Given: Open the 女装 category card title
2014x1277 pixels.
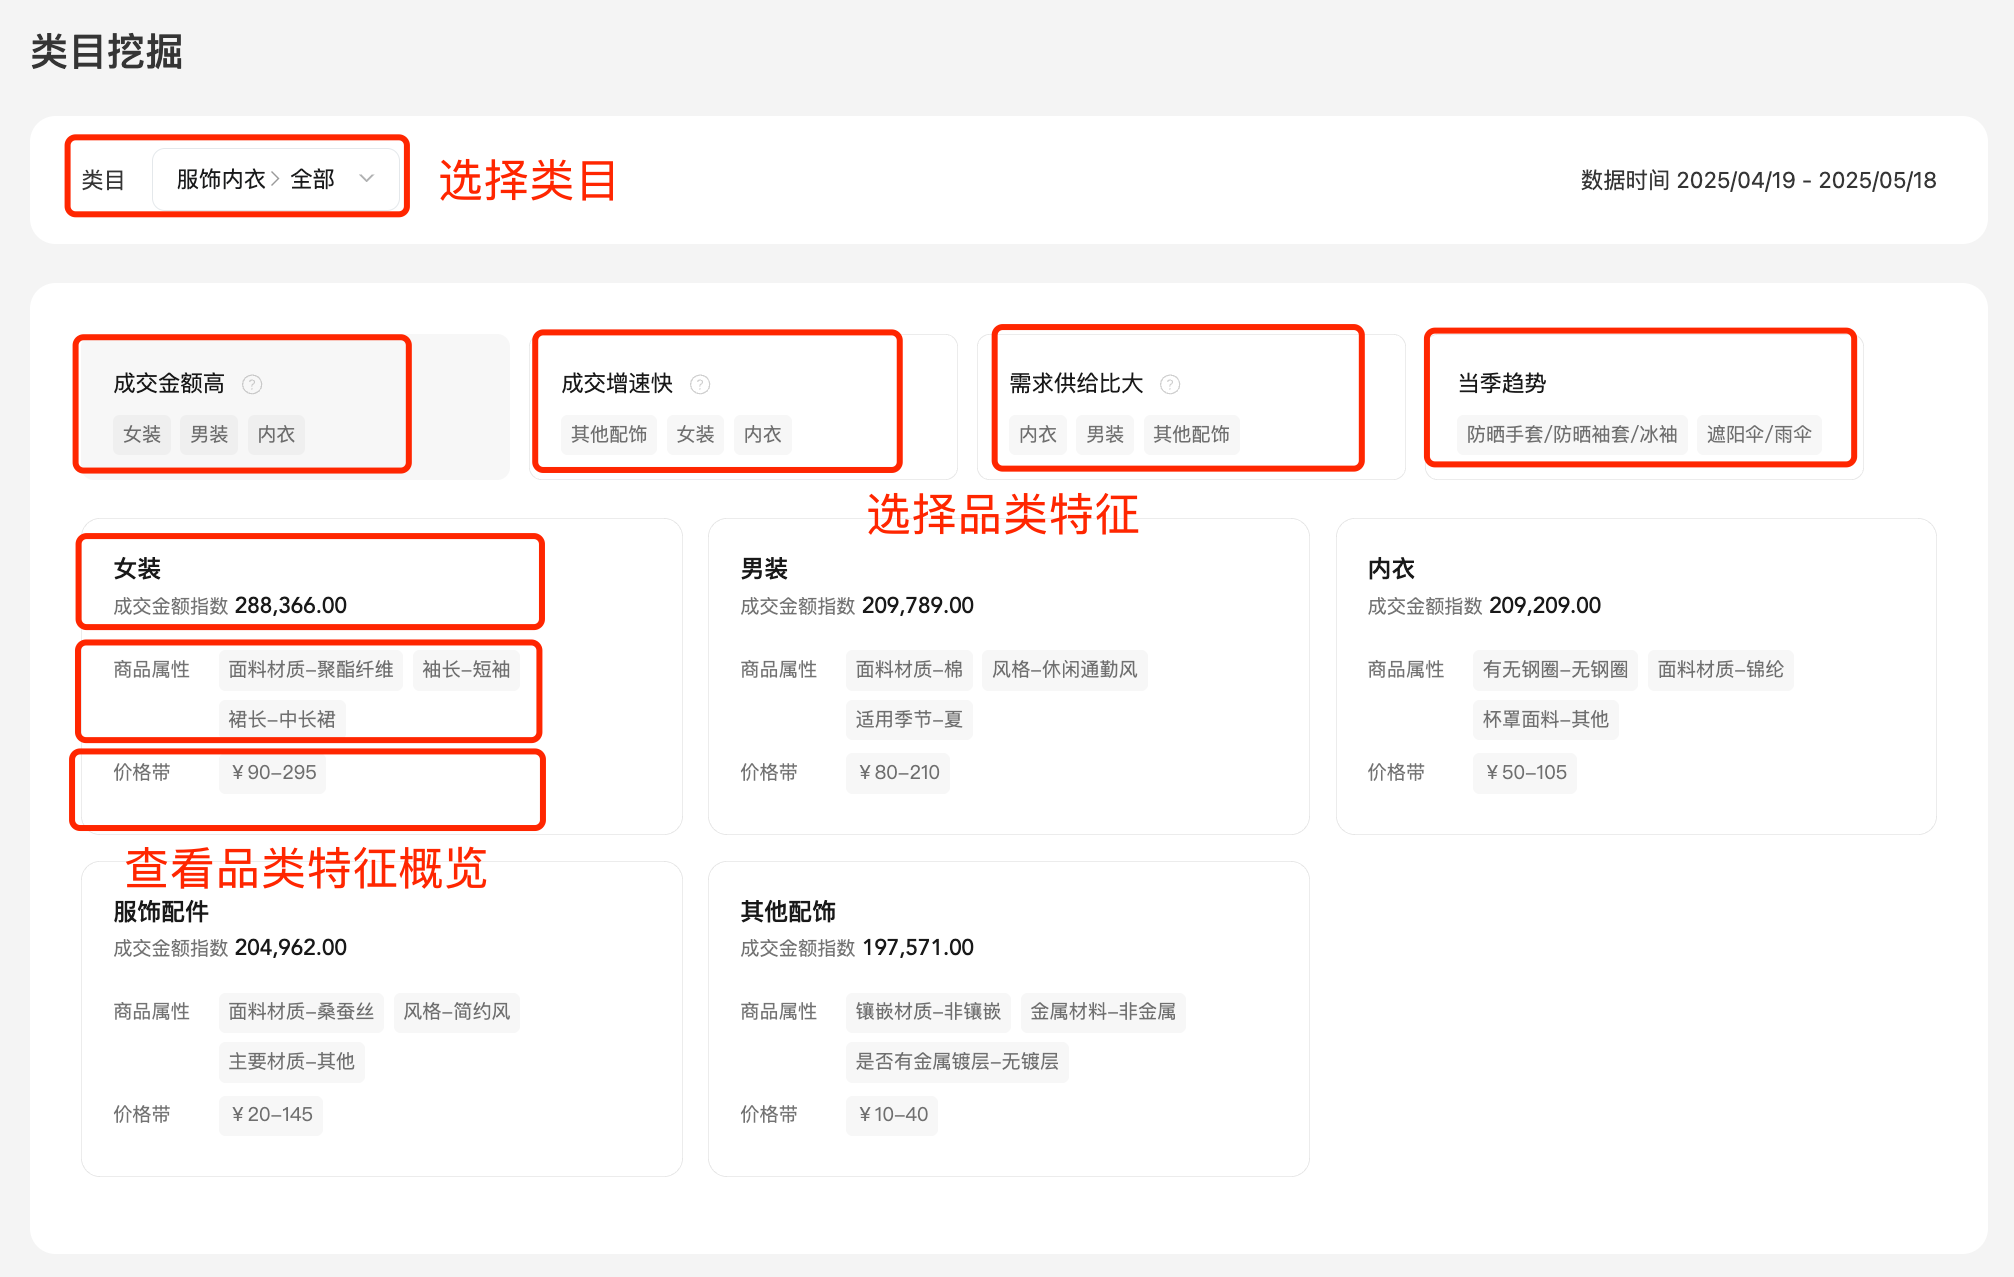Looking at the screenshot, I should [137, 569].
